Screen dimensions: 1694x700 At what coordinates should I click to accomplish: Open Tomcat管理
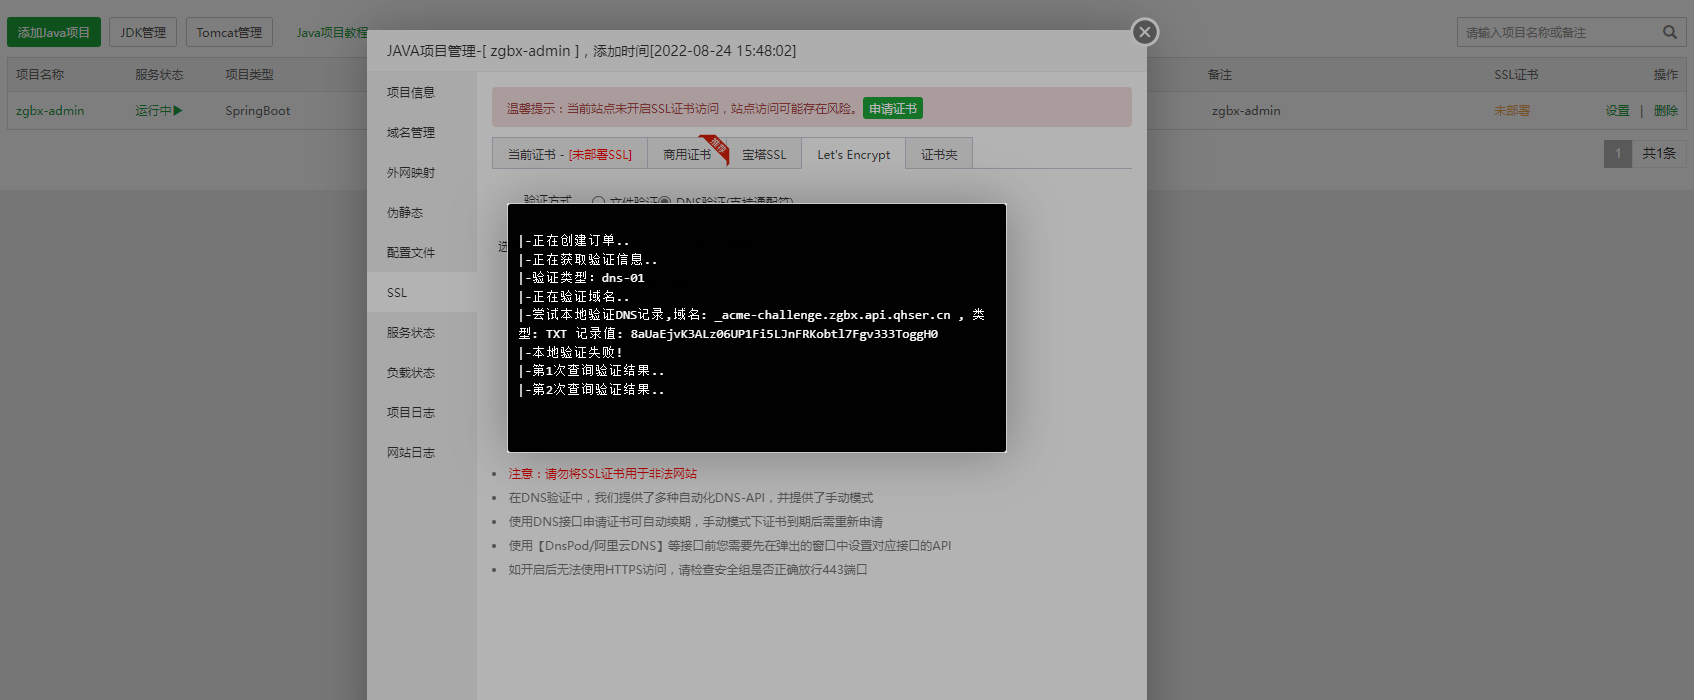click(x=229, y=32)
